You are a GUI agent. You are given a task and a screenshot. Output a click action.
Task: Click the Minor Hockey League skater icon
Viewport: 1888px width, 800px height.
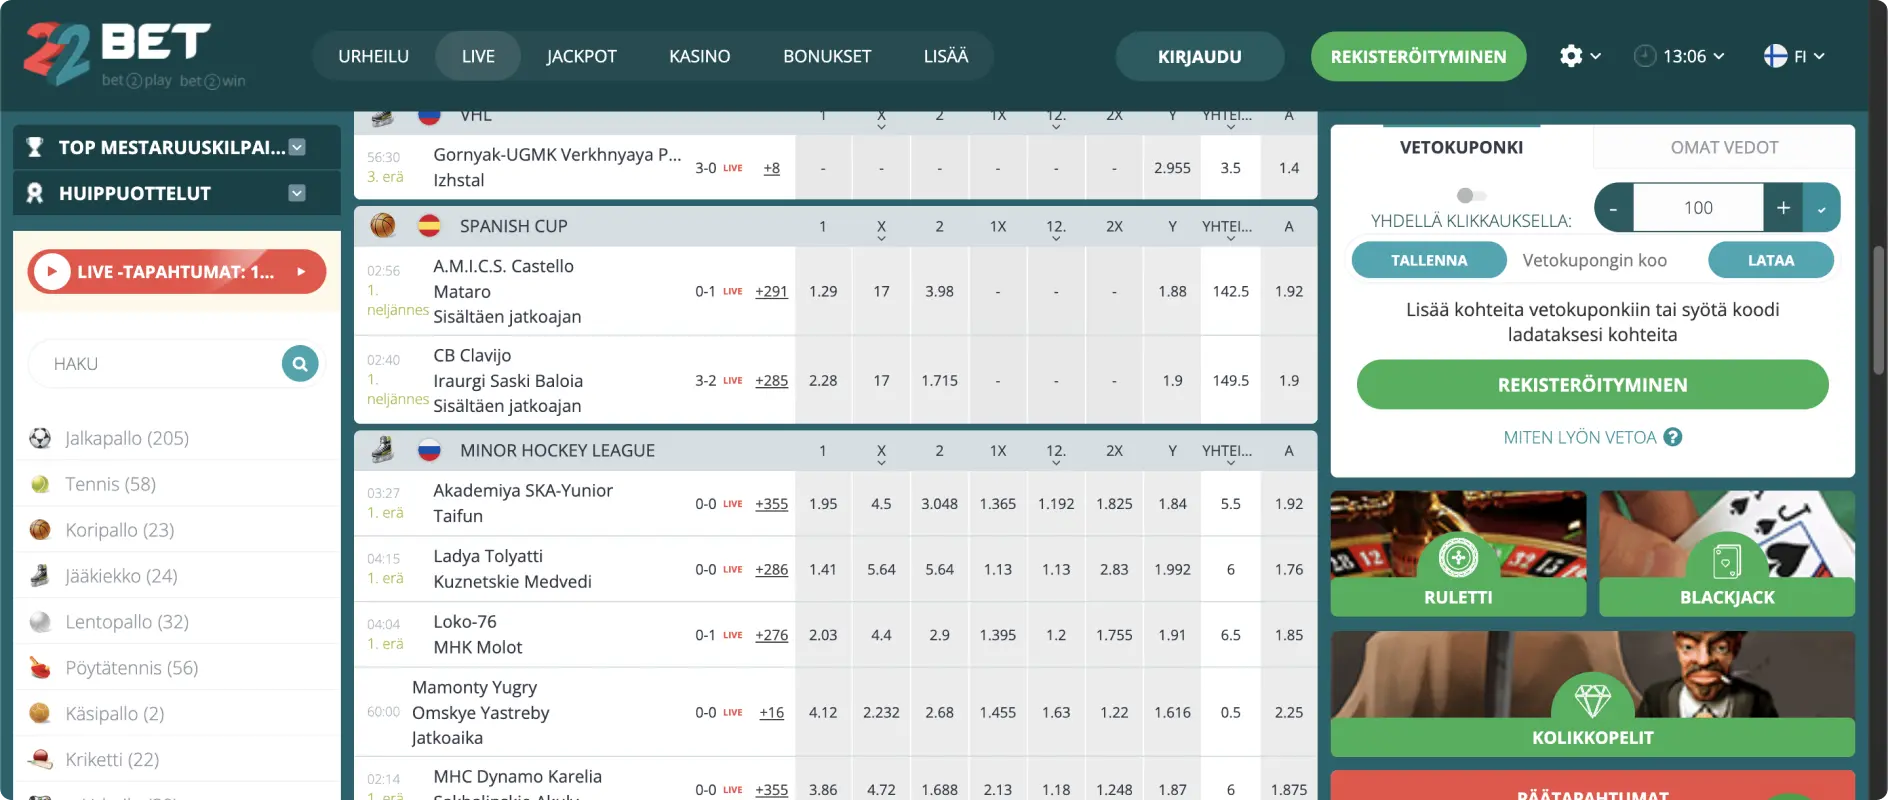point(383,450)
